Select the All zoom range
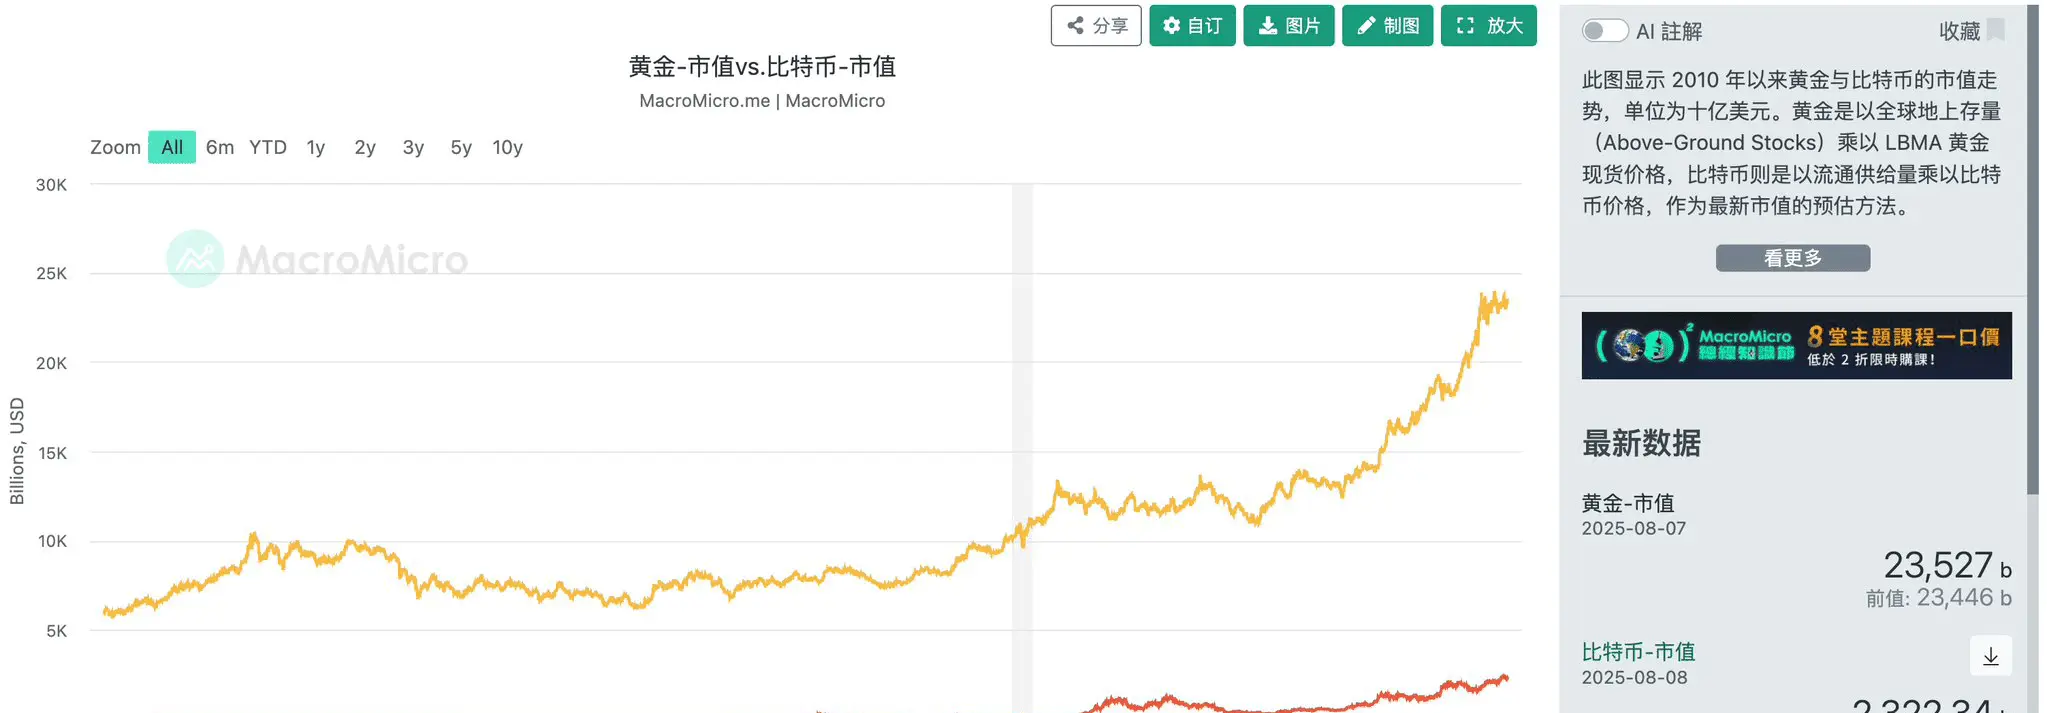The height and width of the screenshot is (713, 2047). pos(172,147)
